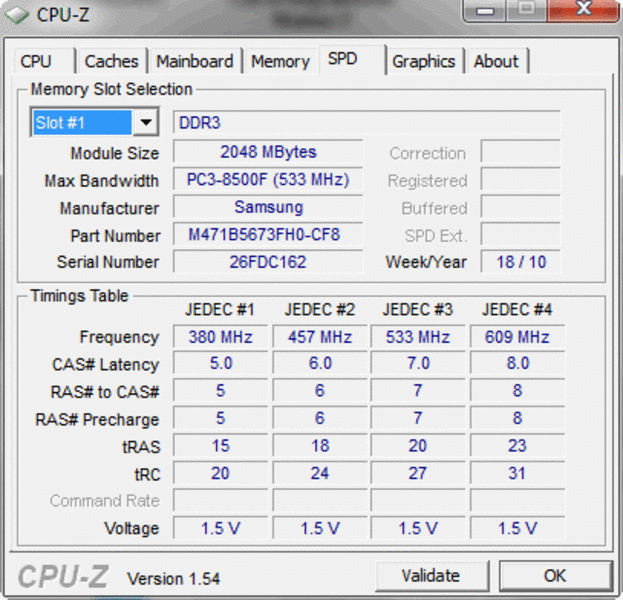Click the Module Size label

(115, 153)
